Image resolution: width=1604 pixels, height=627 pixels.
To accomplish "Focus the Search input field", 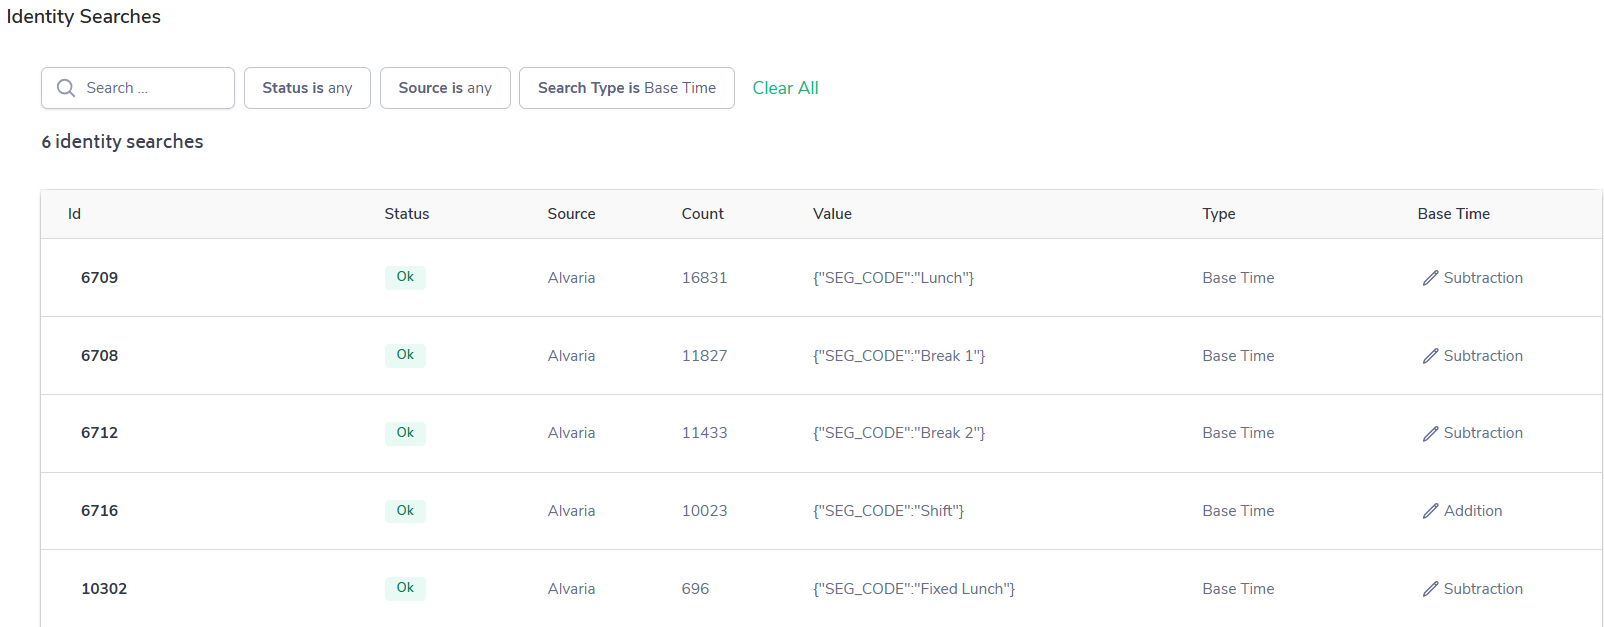I will 150,88.
